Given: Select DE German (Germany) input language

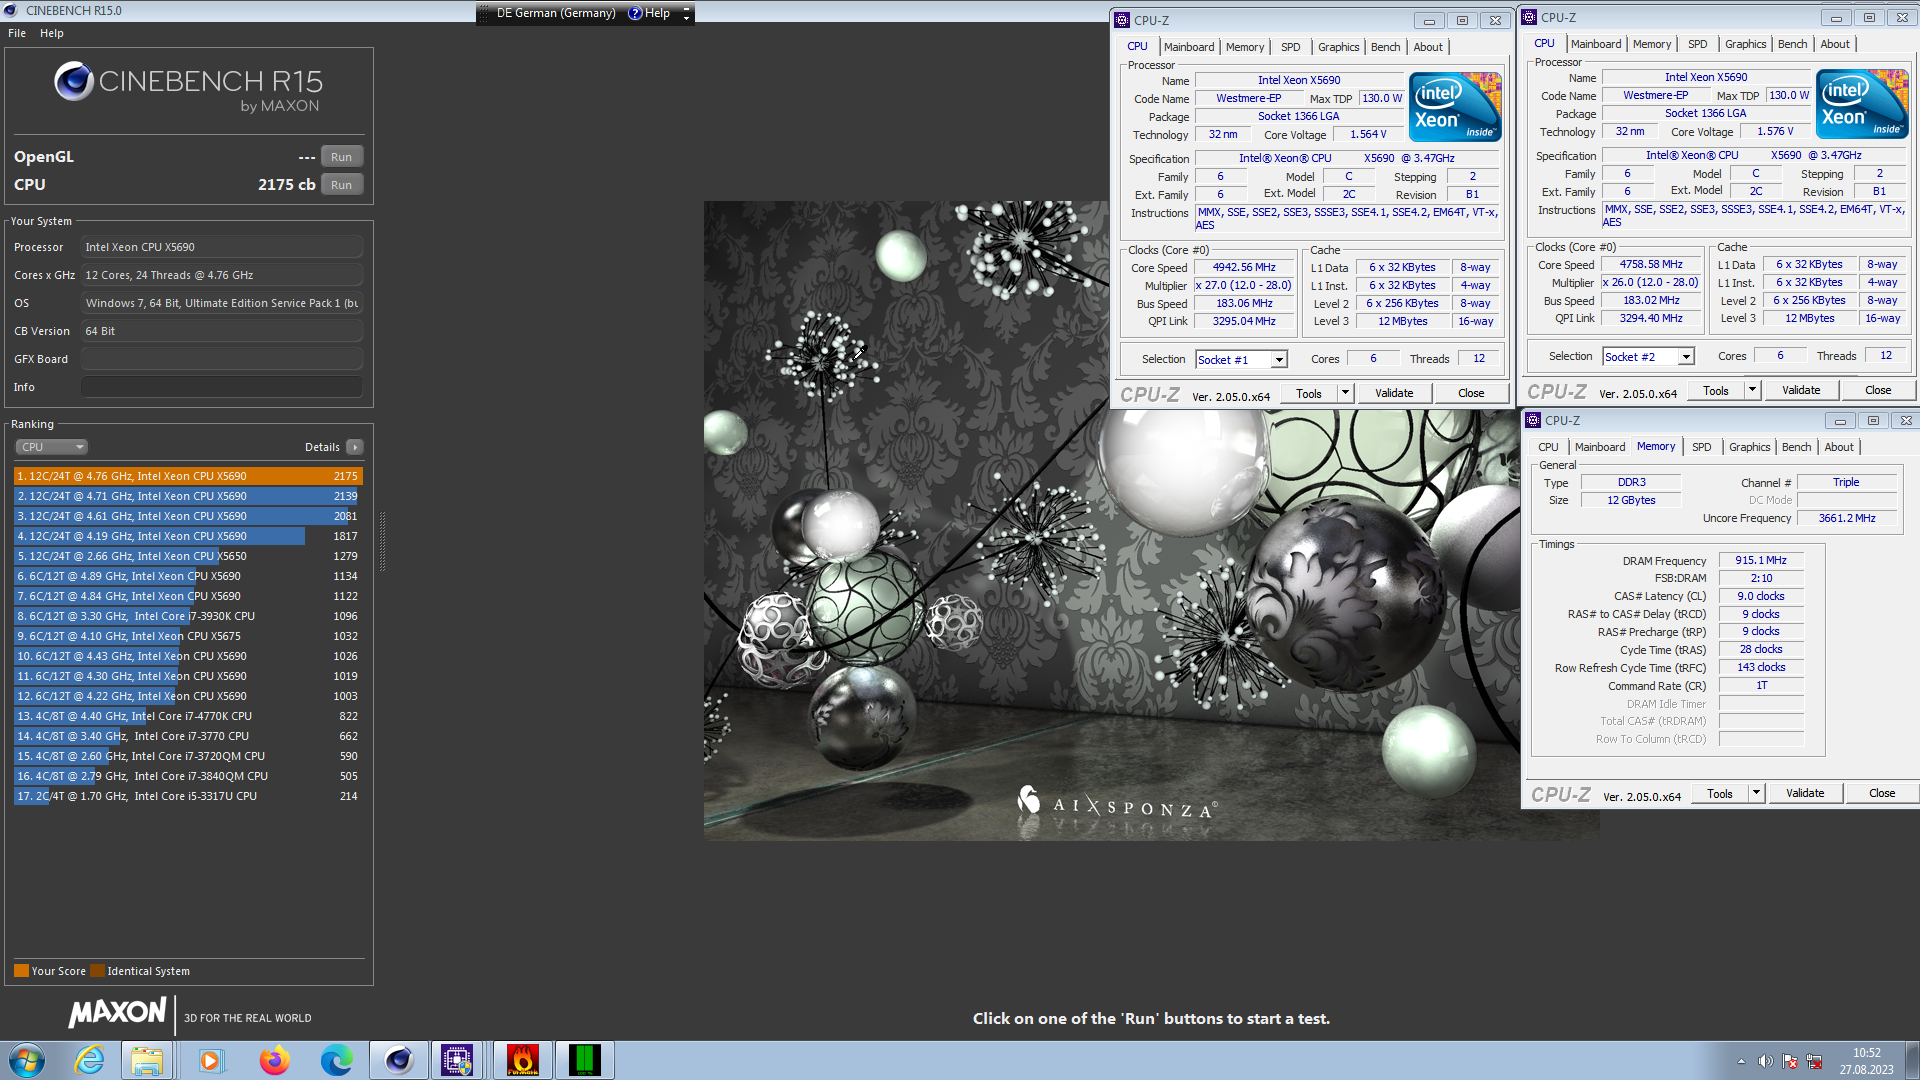Looking at the screenshot, I should [555, 13].
